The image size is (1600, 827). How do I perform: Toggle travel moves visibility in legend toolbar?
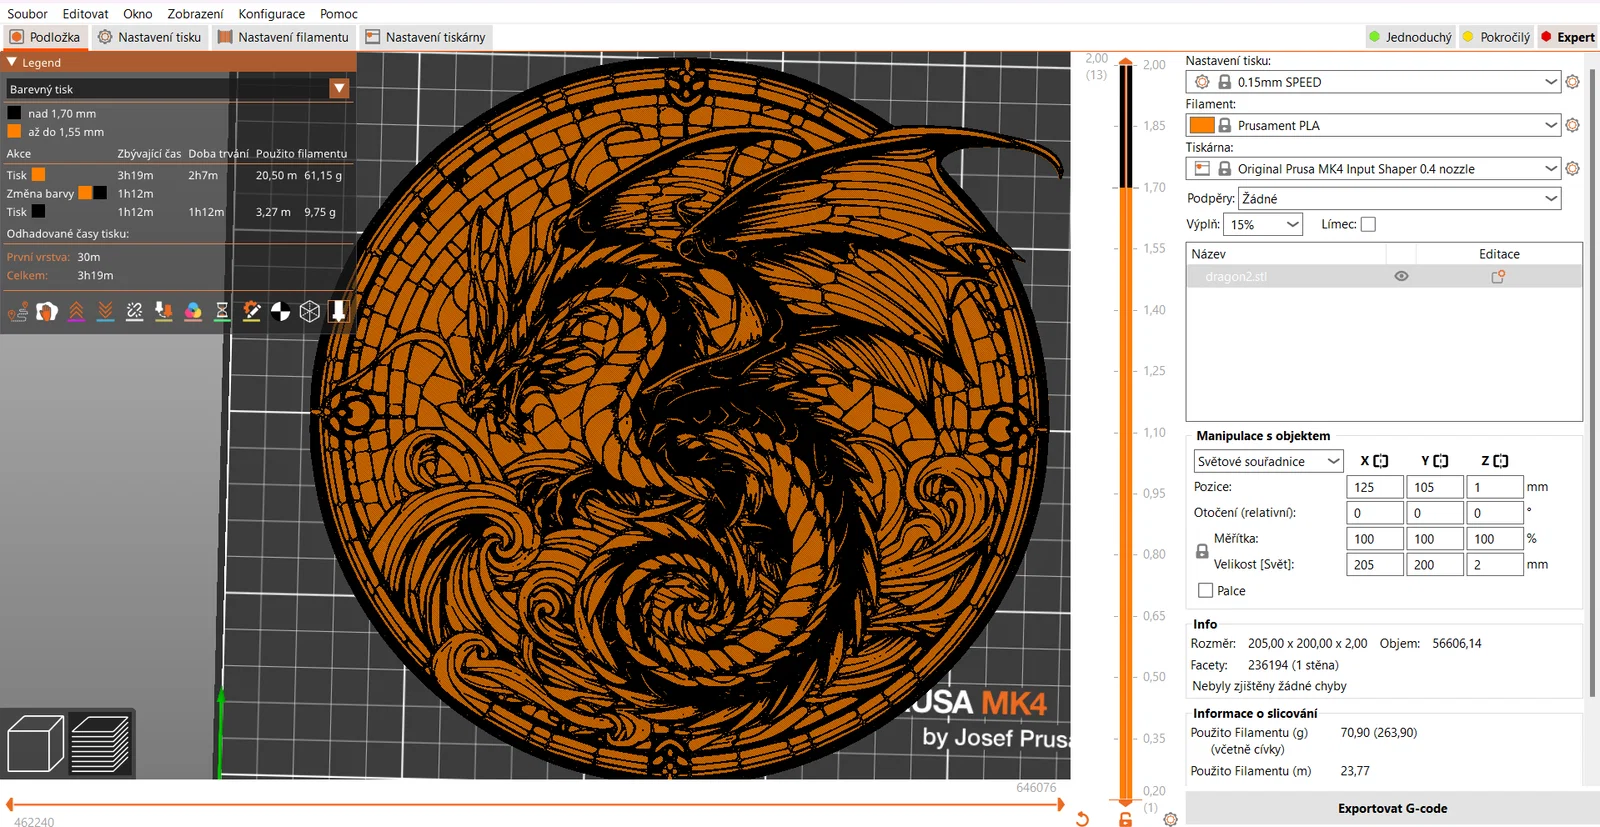coord(18,312)
